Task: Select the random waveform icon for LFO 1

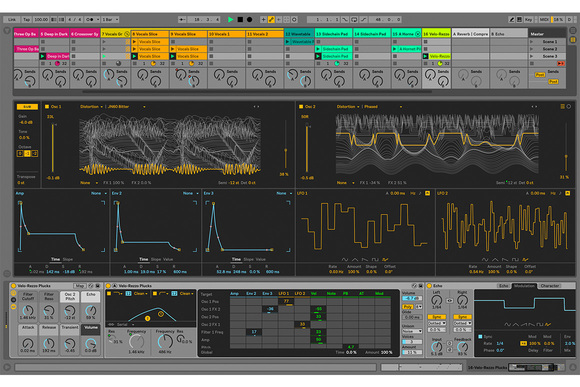Action: pos(385,259)
